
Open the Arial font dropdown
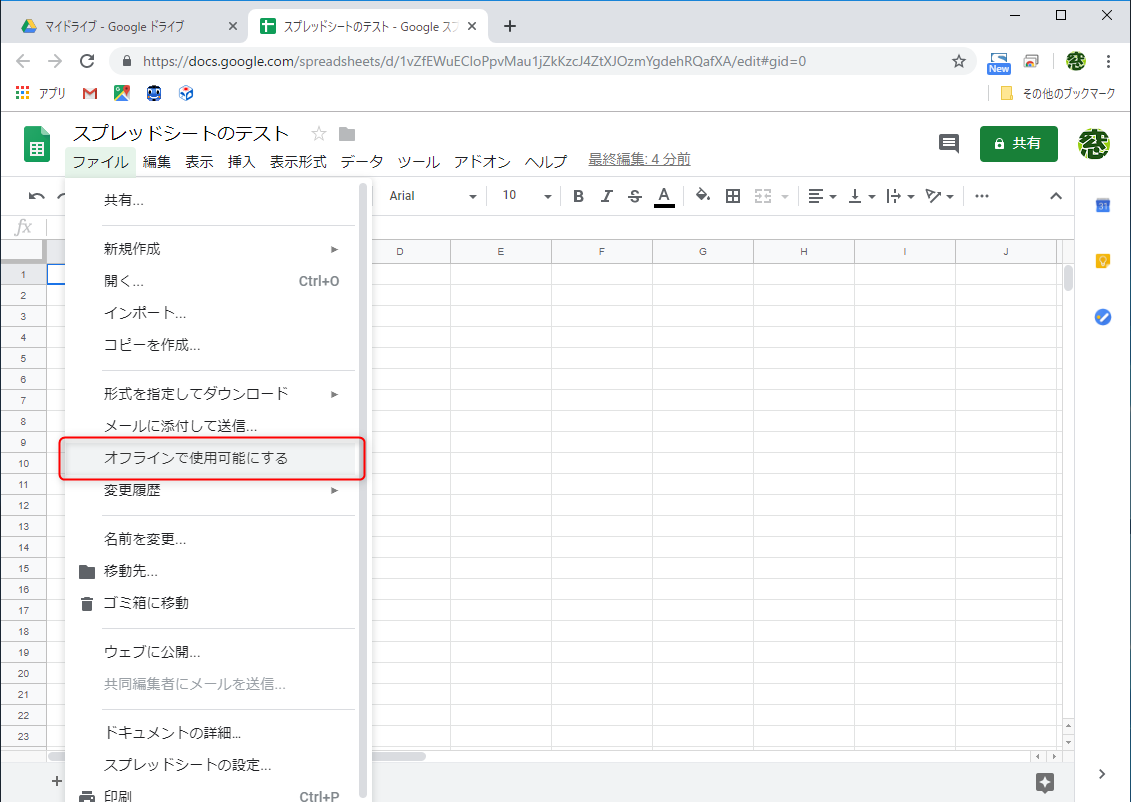[430, 195]
